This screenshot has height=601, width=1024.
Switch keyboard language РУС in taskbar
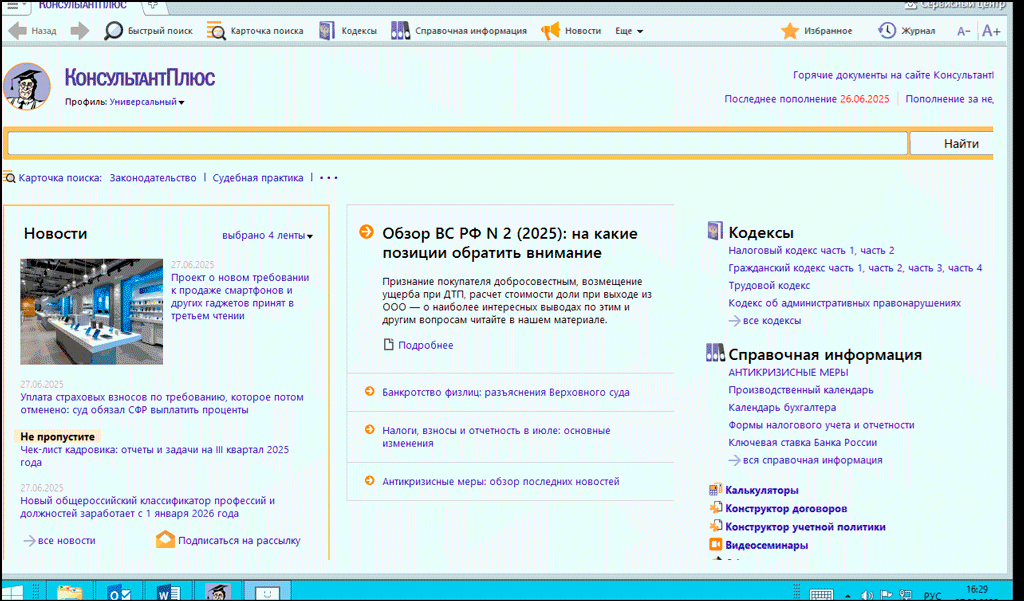tap(932, 596)
